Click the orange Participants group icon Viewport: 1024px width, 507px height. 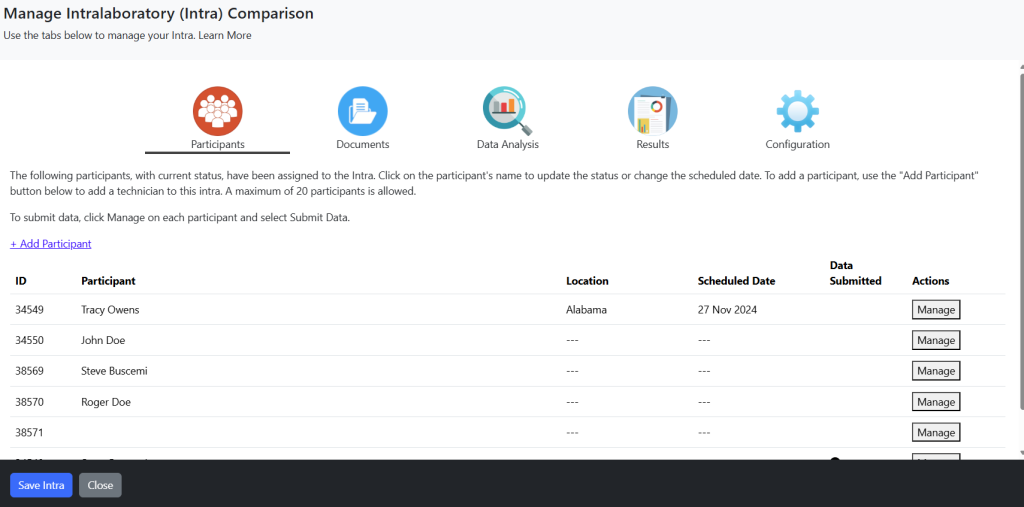tap(217, 111)
